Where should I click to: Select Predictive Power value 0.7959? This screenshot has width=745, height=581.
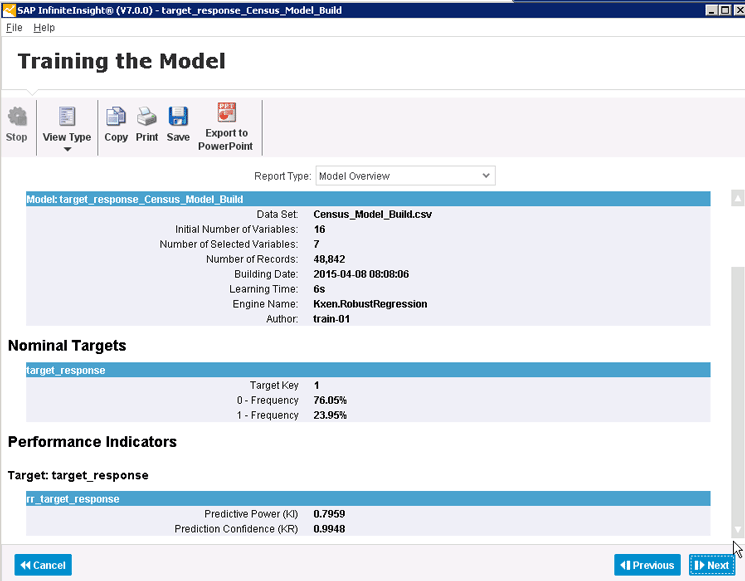pos(329,514)
